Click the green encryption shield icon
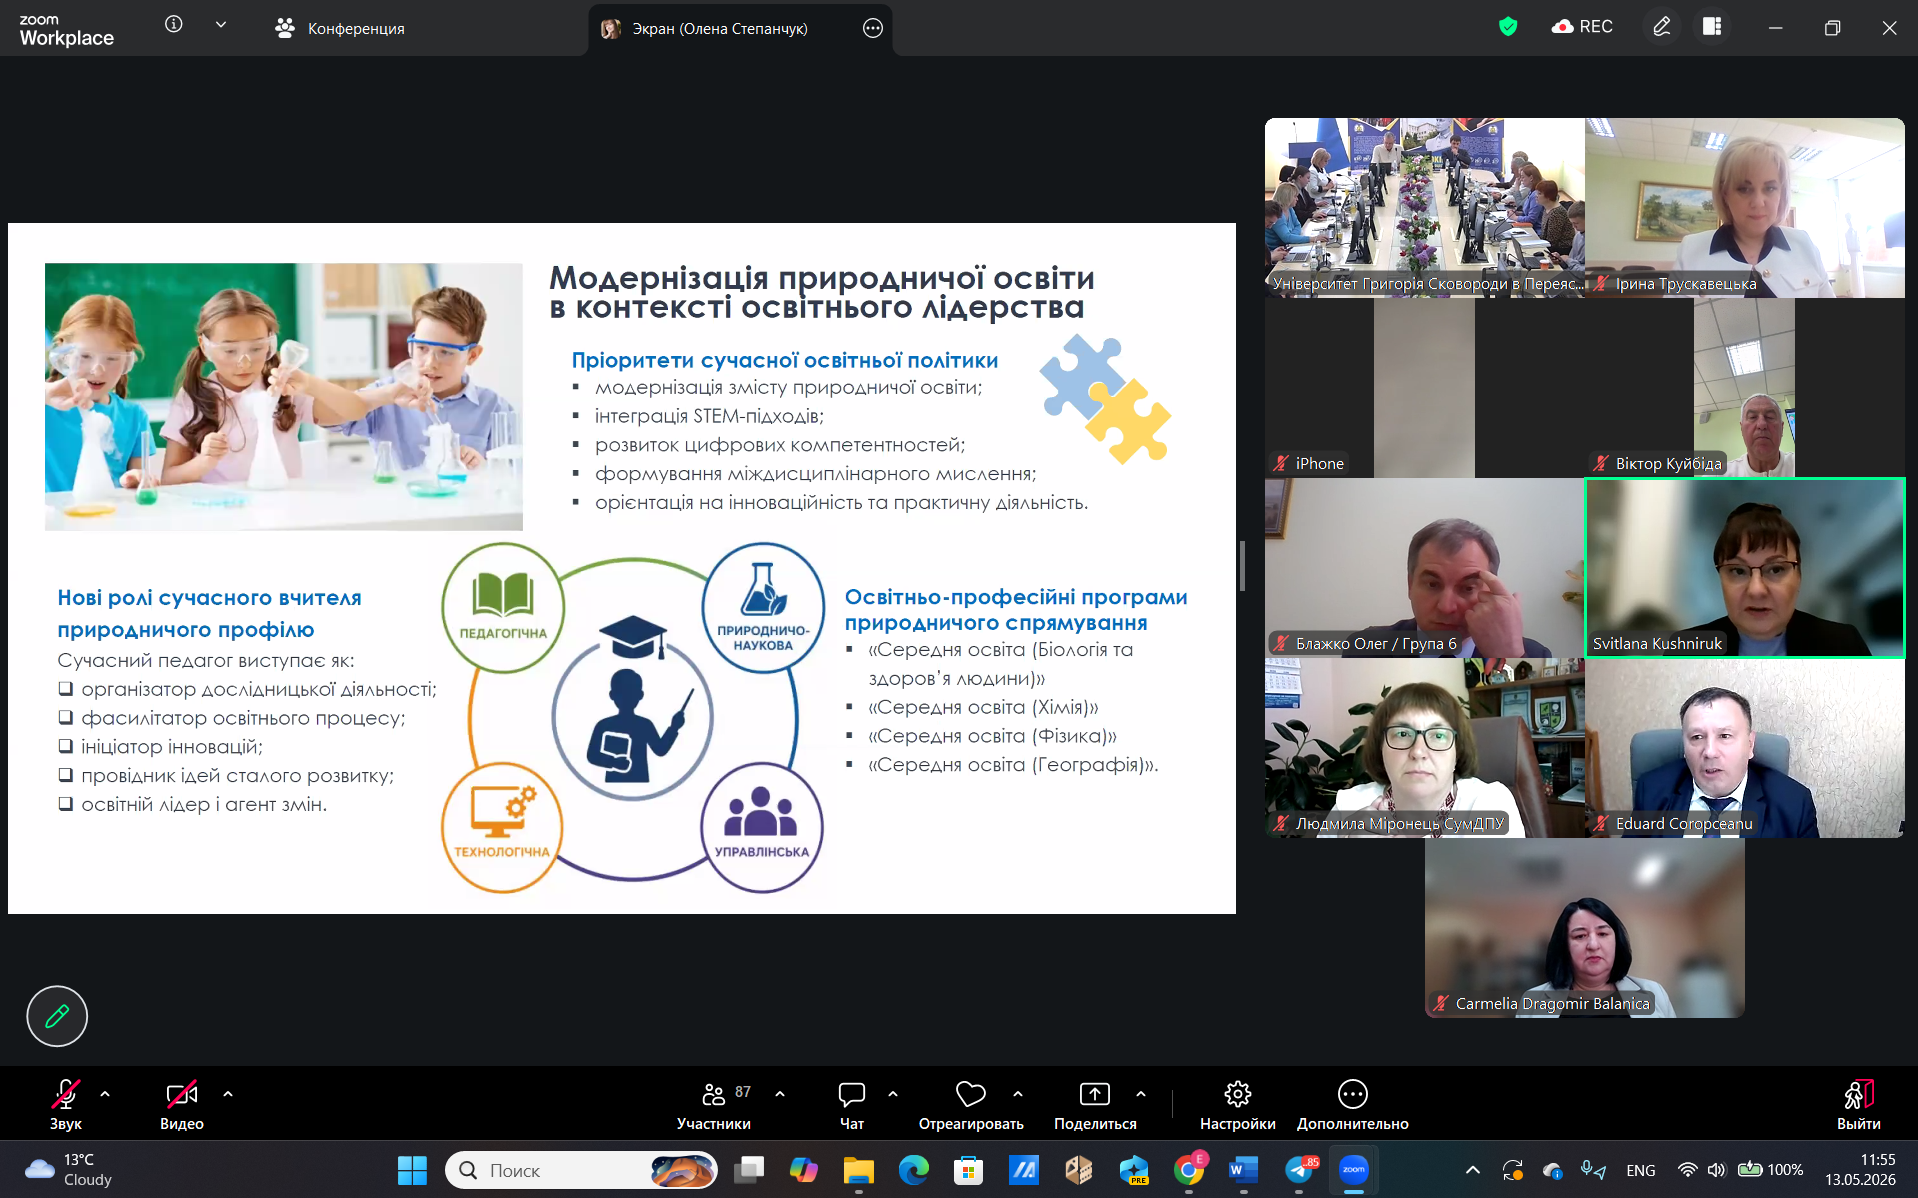 point(1508,27)
